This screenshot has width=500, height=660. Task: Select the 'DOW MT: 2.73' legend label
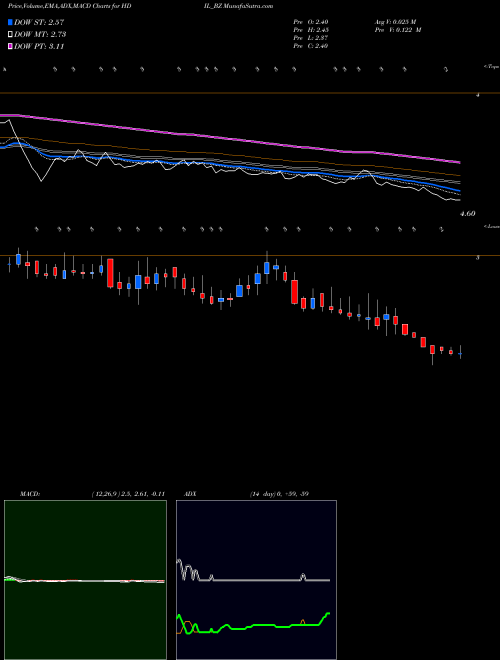[x=40, y=35]
